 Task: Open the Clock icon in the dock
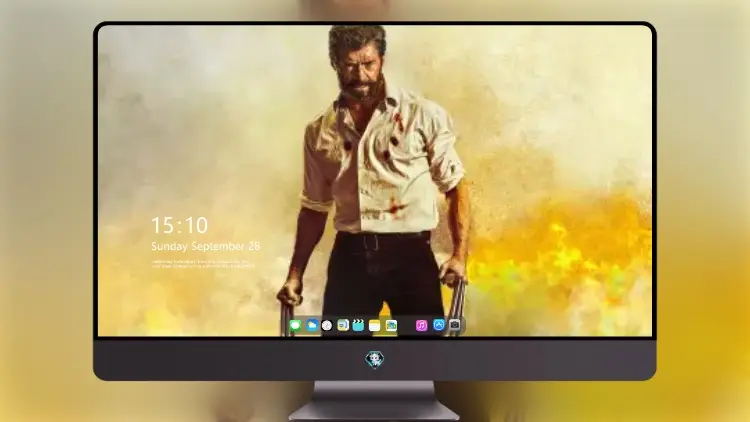pos(327,326)
